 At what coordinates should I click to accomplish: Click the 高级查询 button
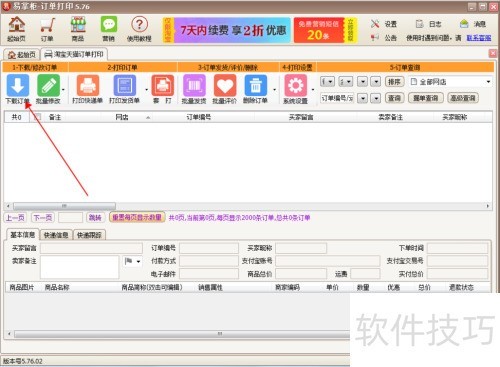tap(463, 98)
